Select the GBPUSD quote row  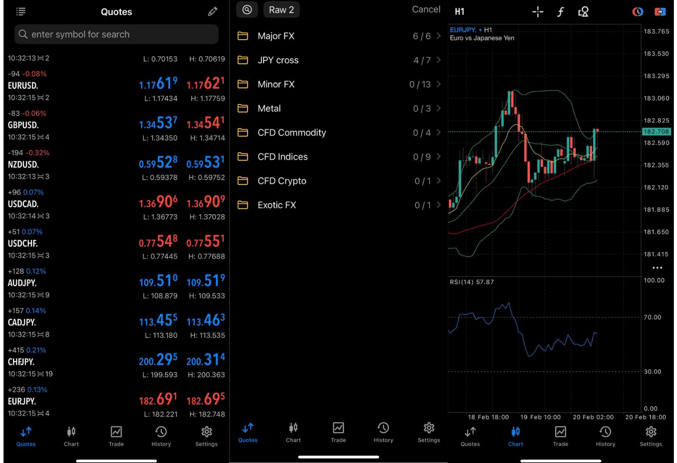(x=117, y=125)
